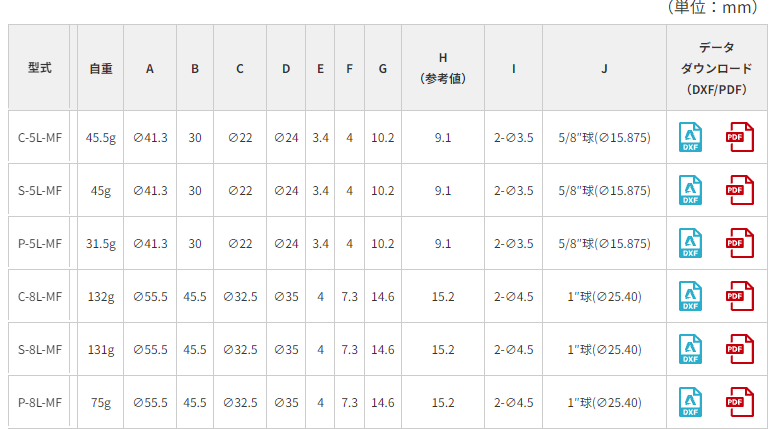772x429 pixels.
Task: Get the DXF drawing for C-8L-MF
Action: coord(690,296)
